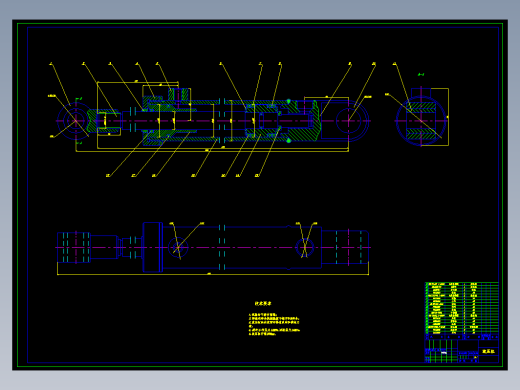Click the green parts list table
The width and height of the screenshot is (520, 390).
pyautogui.click(x=462, y=307)
